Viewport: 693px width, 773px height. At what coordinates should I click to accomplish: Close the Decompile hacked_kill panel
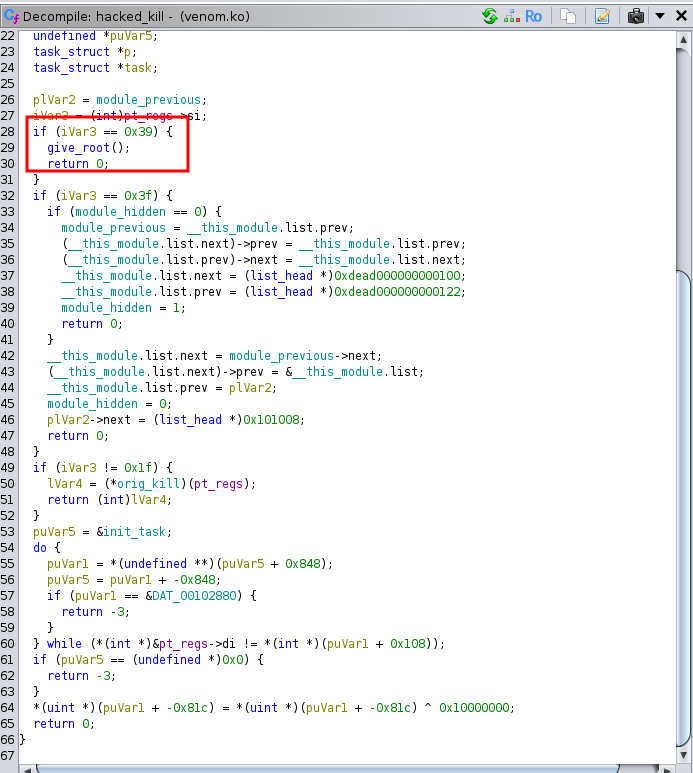[x=682, y=16]
